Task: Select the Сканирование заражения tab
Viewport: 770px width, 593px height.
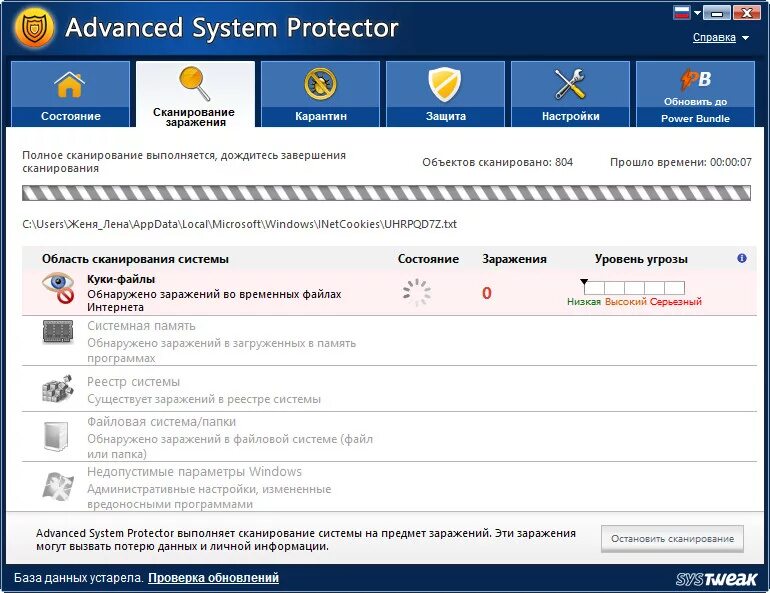Action: (195, 94)
